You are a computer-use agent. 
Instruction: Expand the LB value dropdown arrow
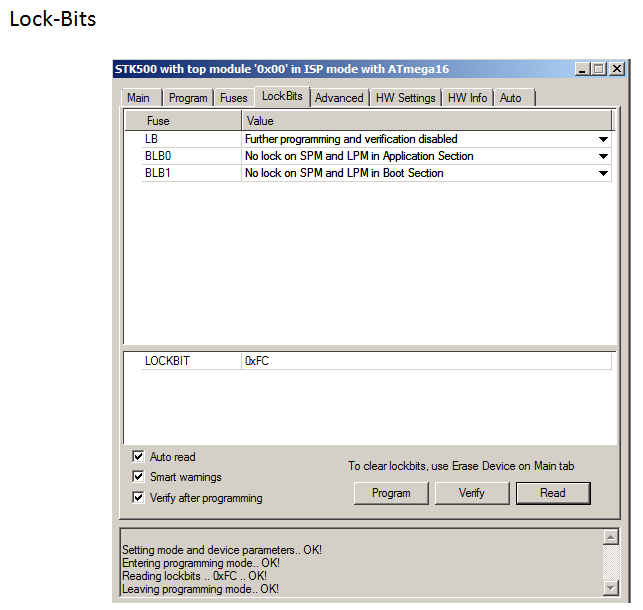coord(603,139)
